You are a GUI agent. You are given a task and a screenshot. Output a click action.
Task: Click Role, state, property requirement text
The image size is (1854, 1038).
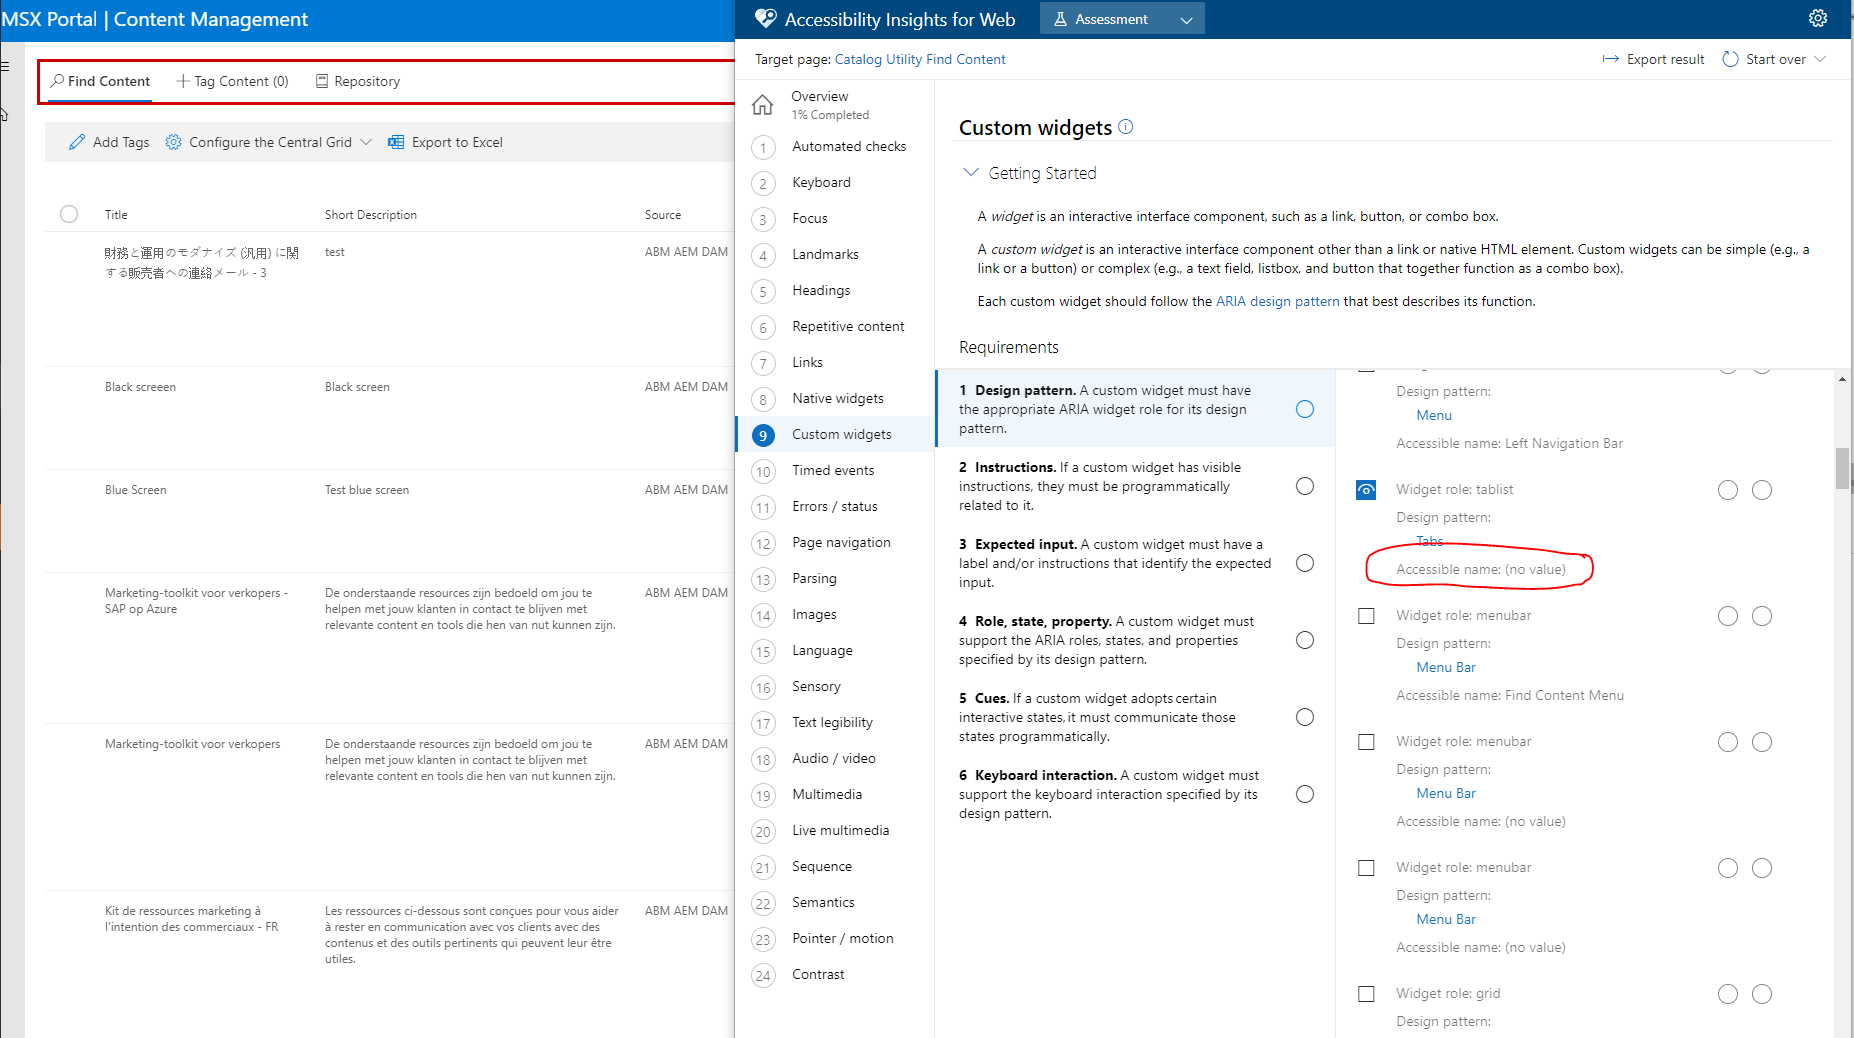point(1106,640)
